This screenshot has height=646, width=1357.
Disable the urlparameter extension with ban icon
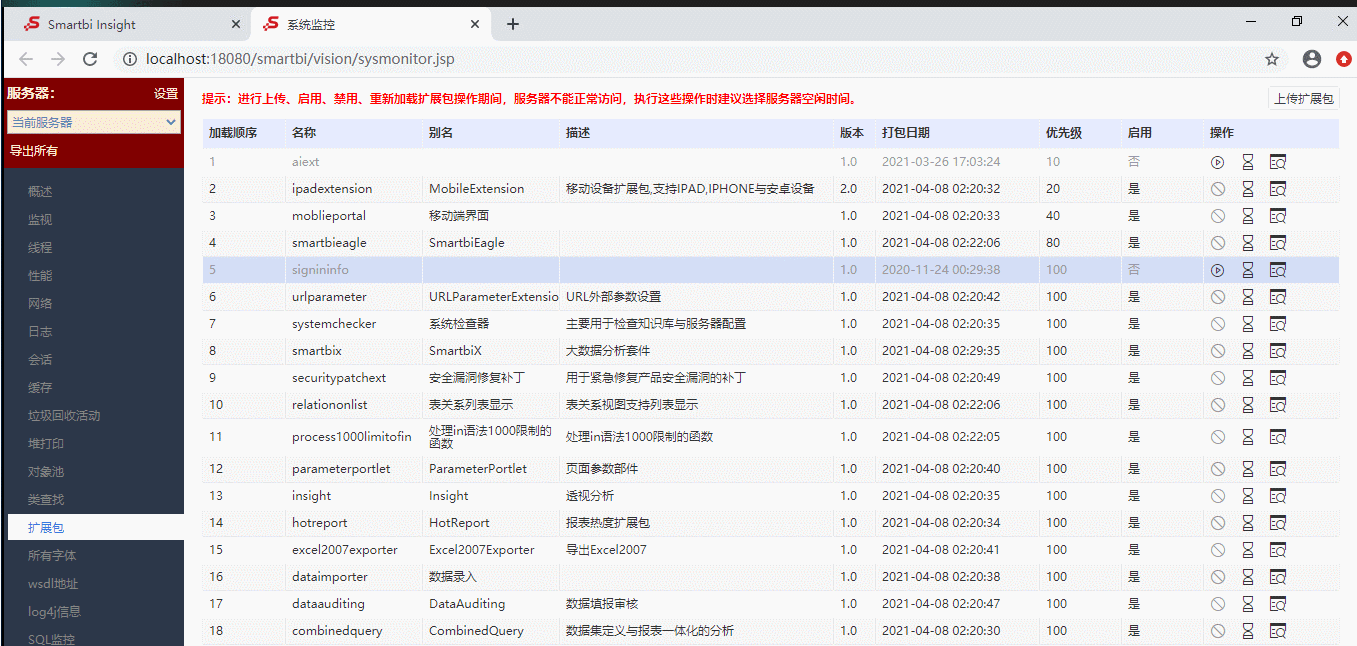point(1217,297)
